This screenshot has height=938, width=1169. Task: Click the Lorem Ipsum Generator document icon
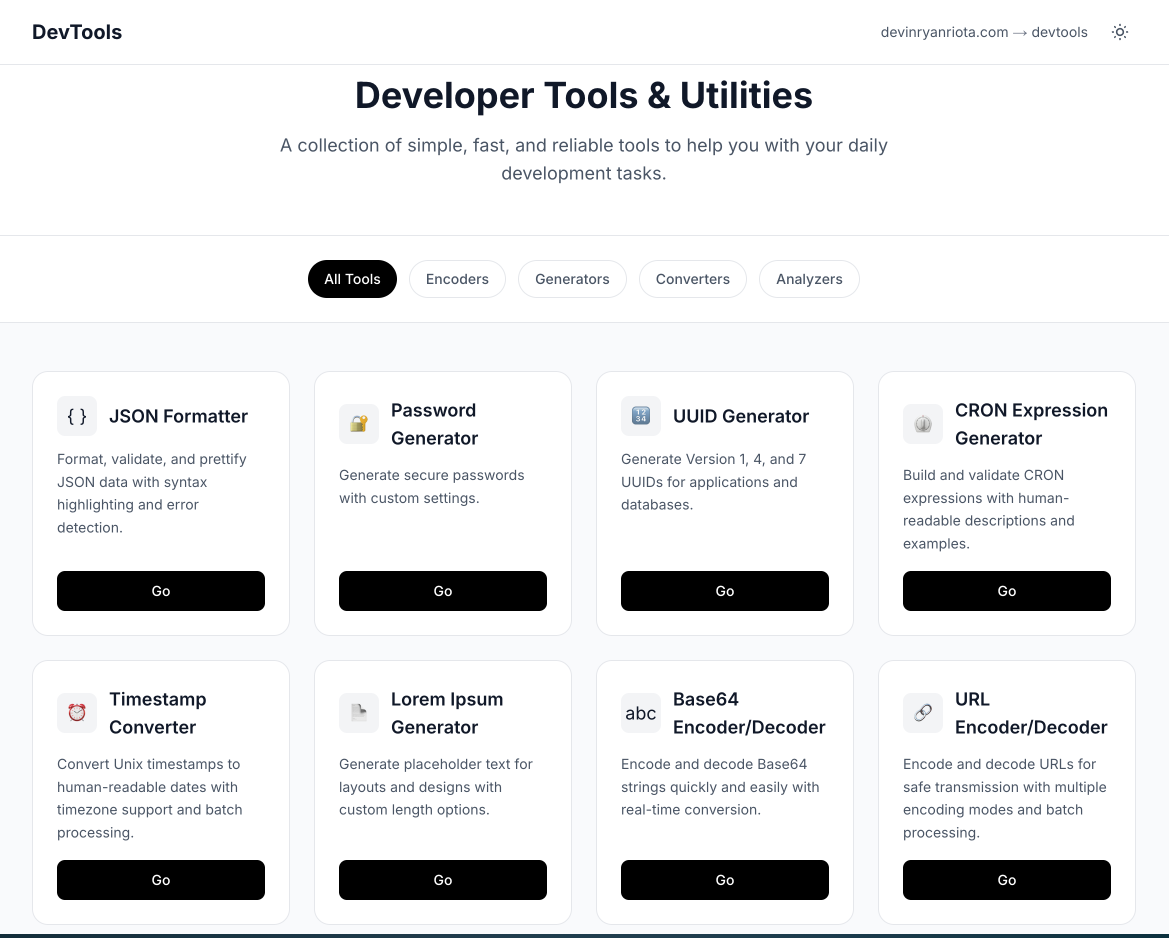359,713
